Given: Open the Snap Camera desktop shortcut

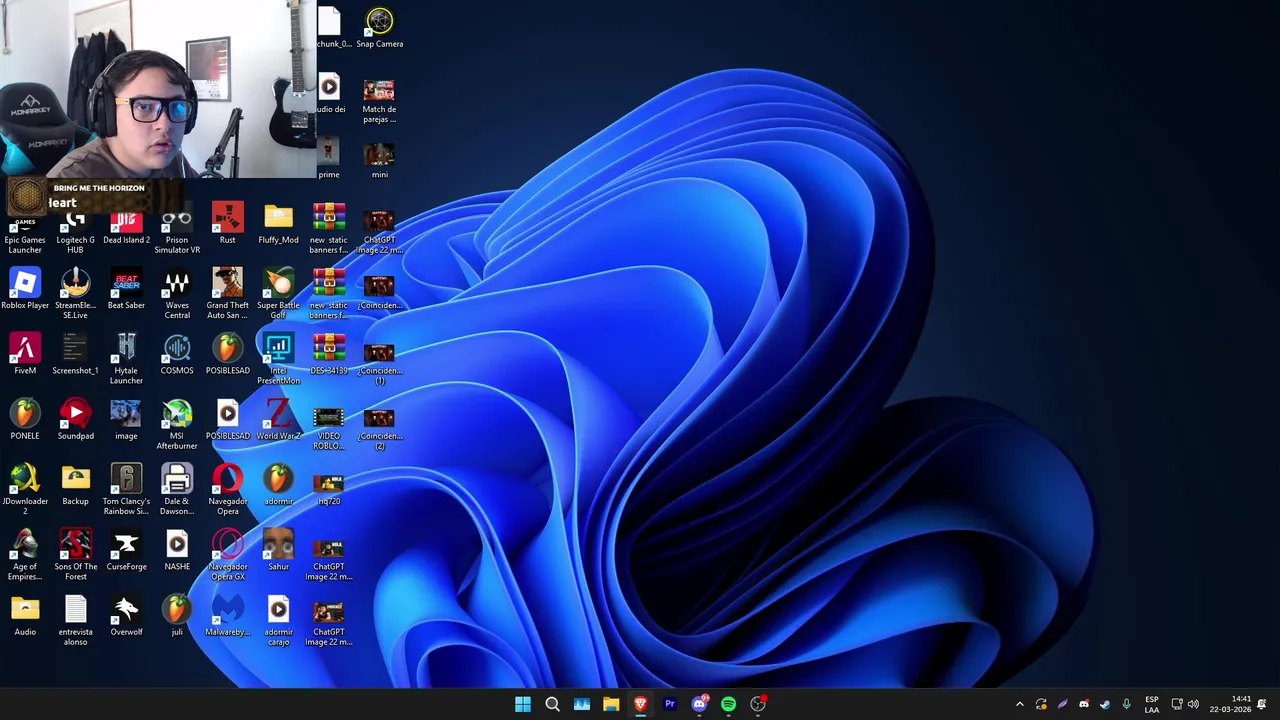Looking at the screenshot, I should [x=380, y=28].
